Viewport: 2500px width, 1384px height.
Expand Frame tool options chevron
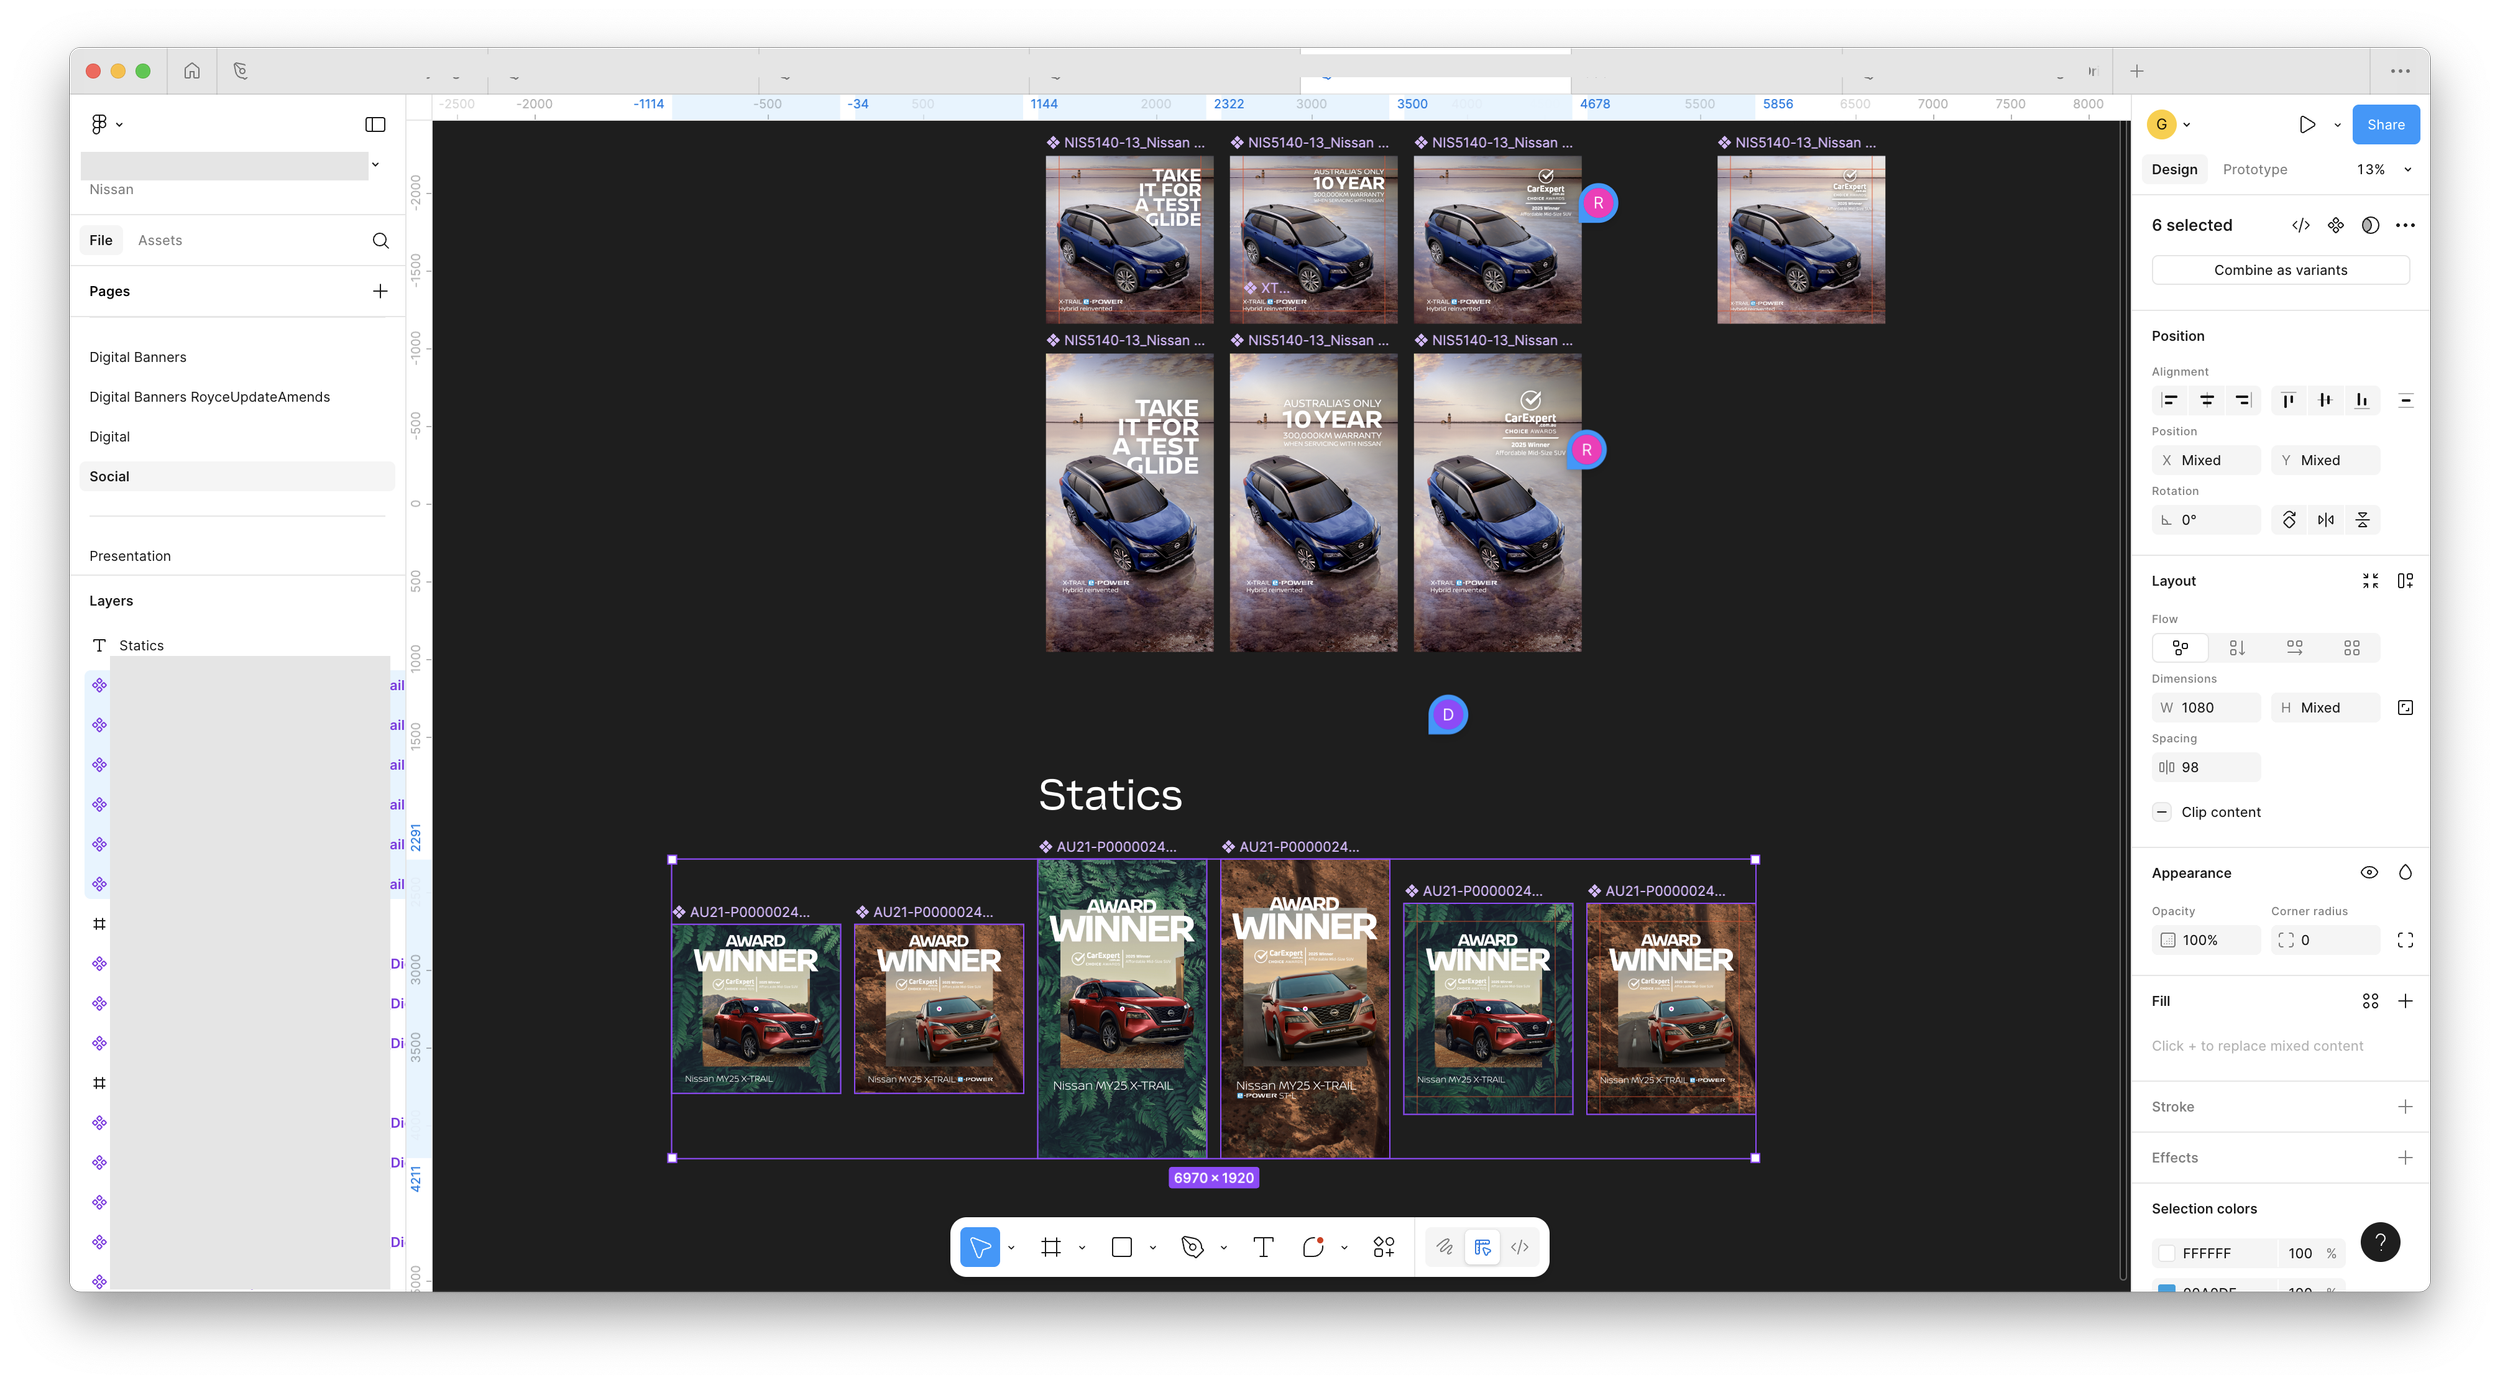point(1082,1247)
